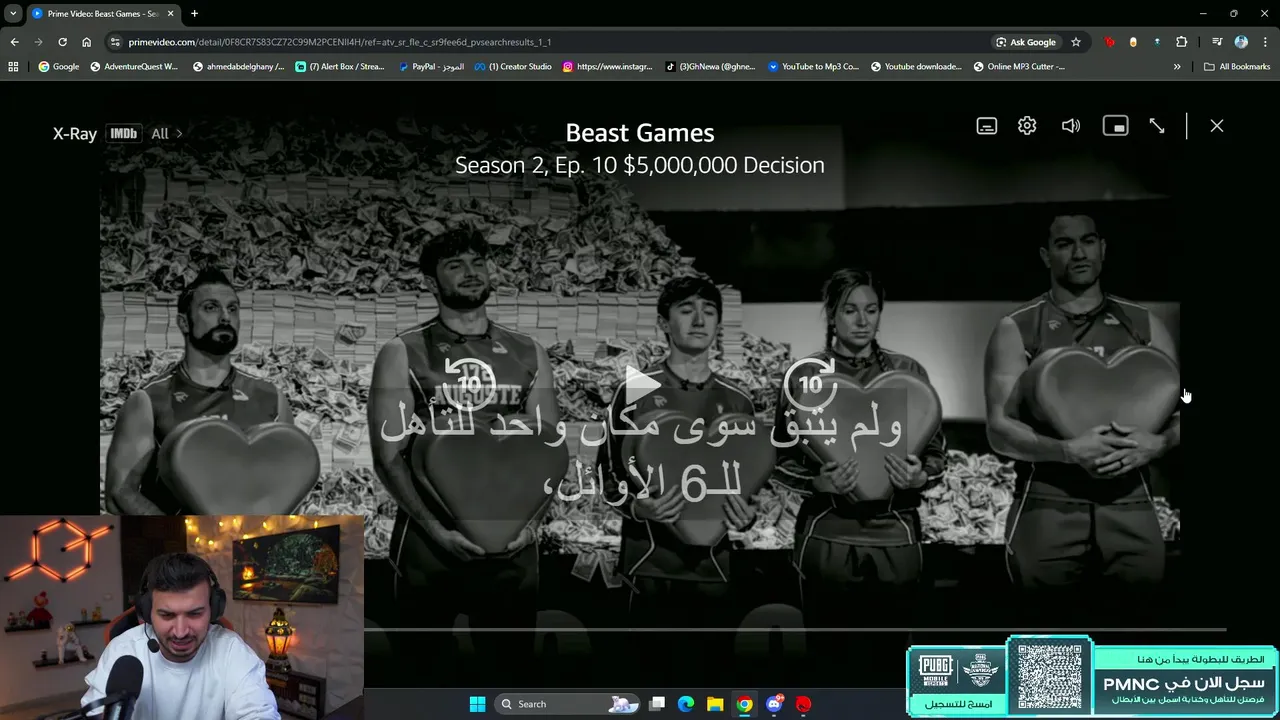
Task: Click the IMDb badge in X-Ray
Action: 123,133
